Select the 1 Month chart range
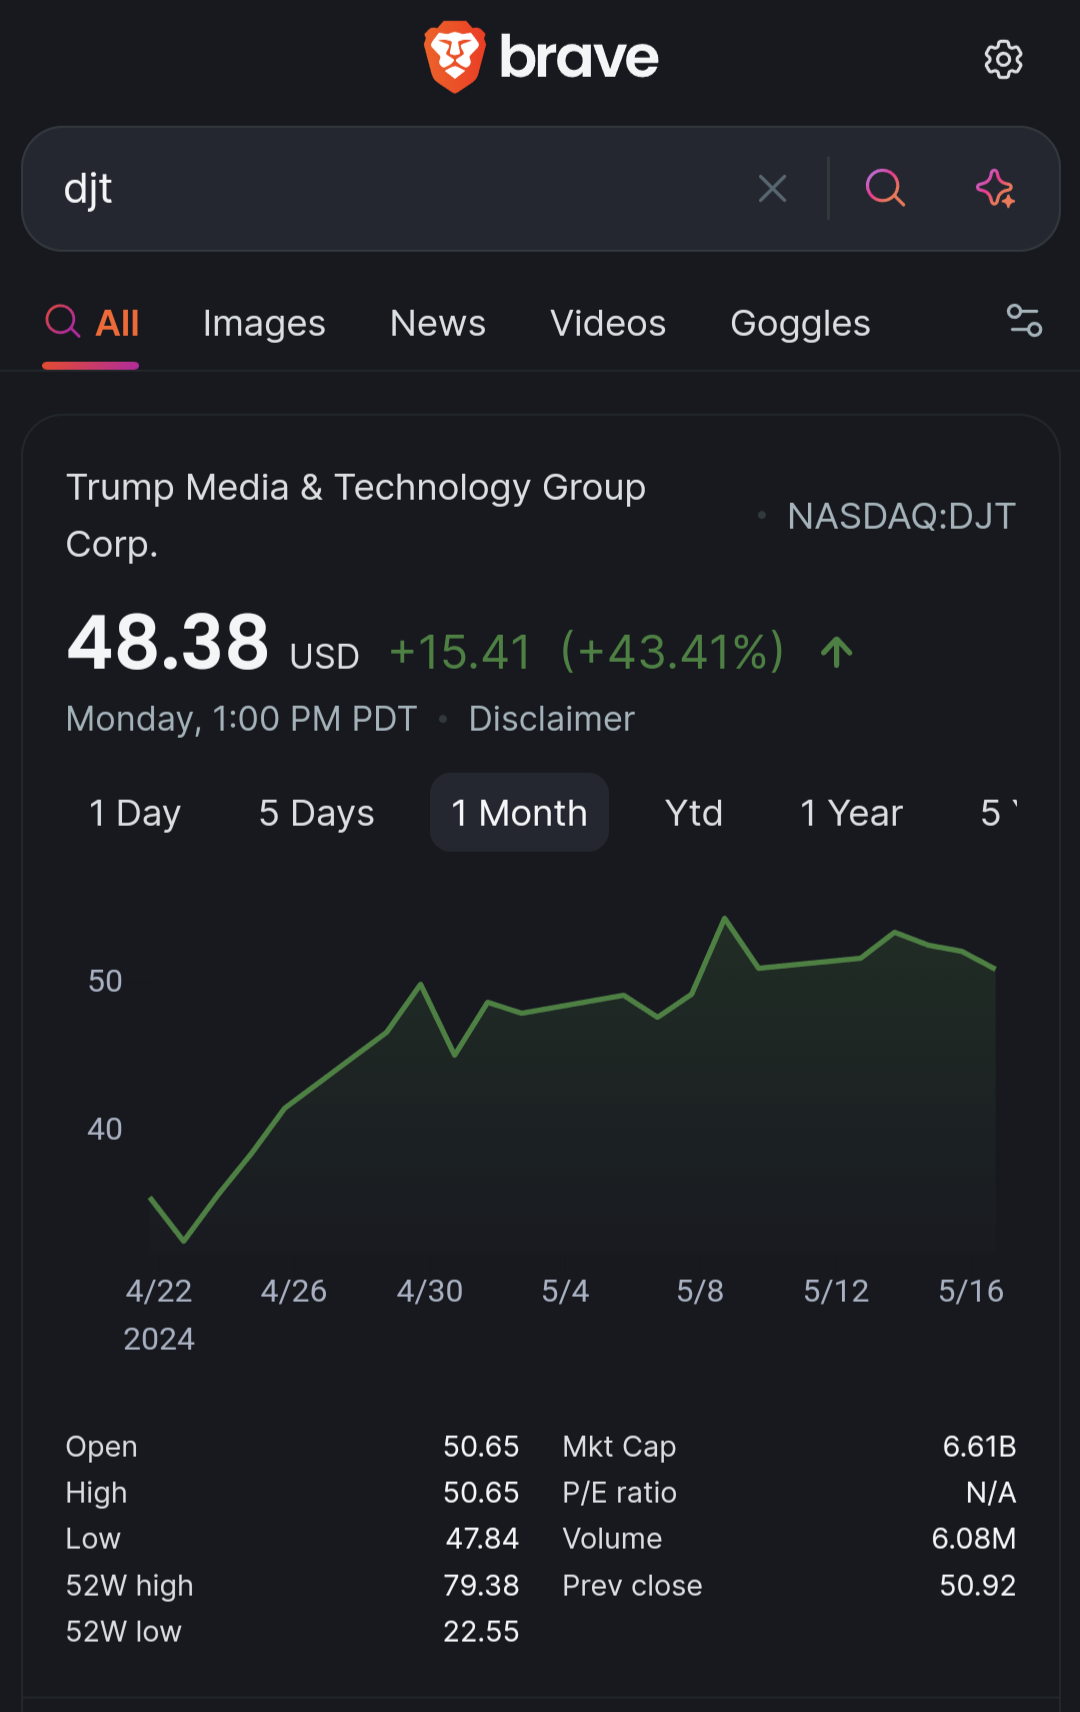The width and height of the screenshot is (1080, 1712). 519,813
